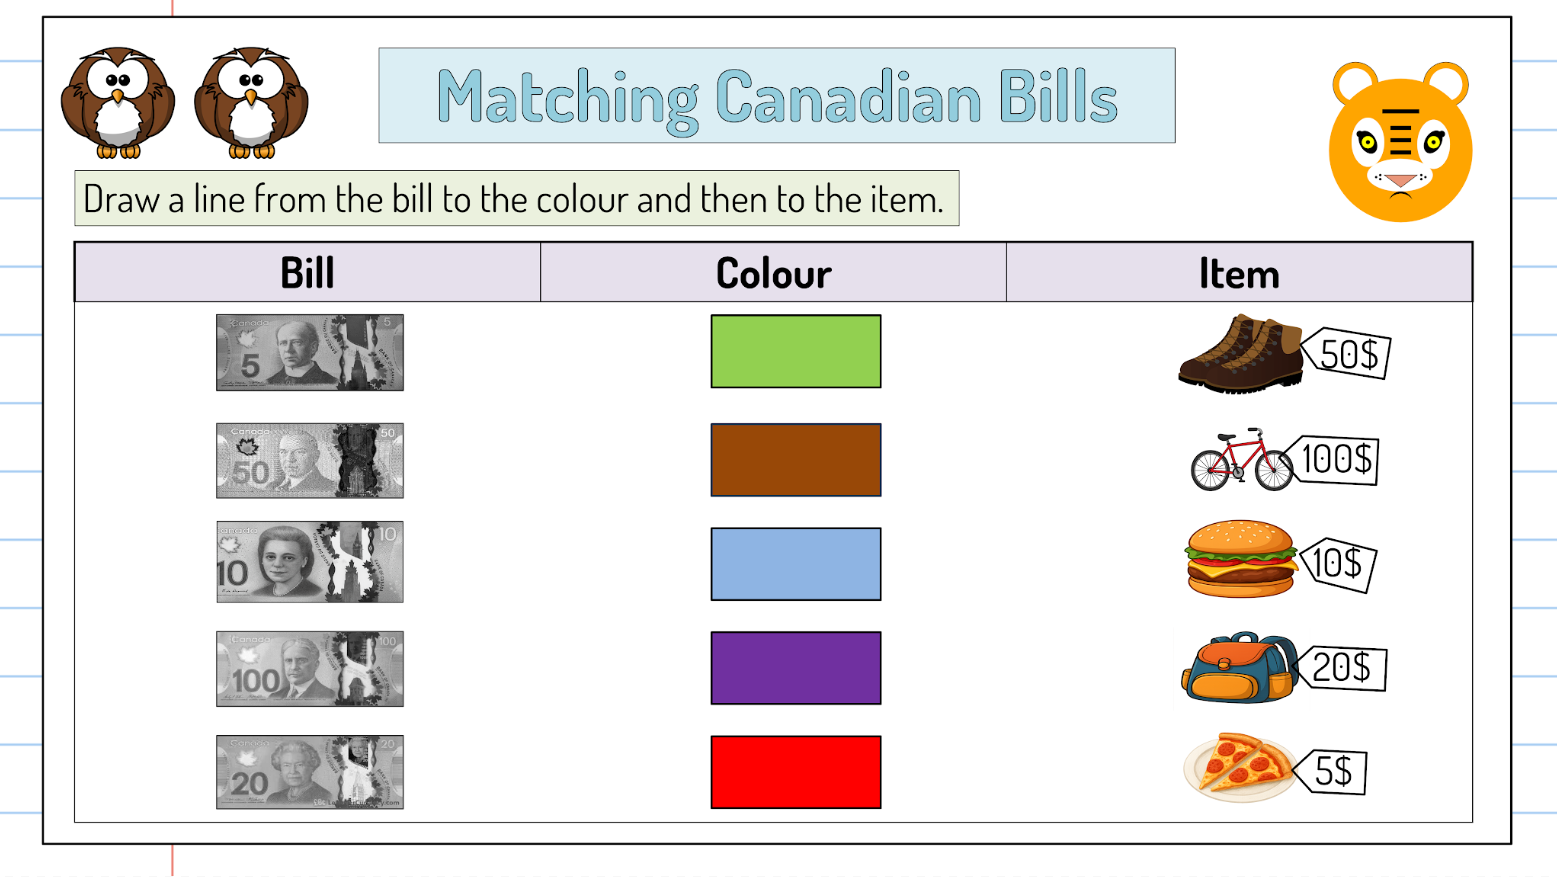This screenshot has width=1557, height=877.
Task: Click the 100 dollar bill image
Action: coord(310,668)
